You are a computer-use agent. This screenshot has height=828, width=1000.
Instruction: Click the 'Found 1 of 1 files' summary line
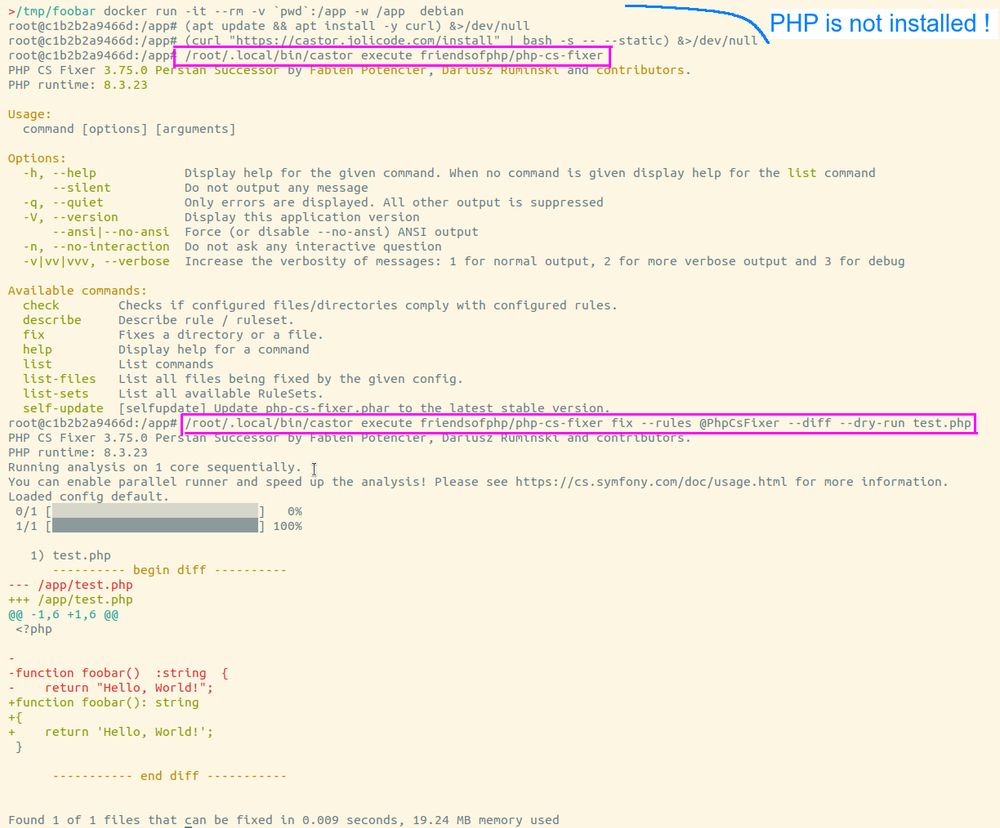click(283, 820)
